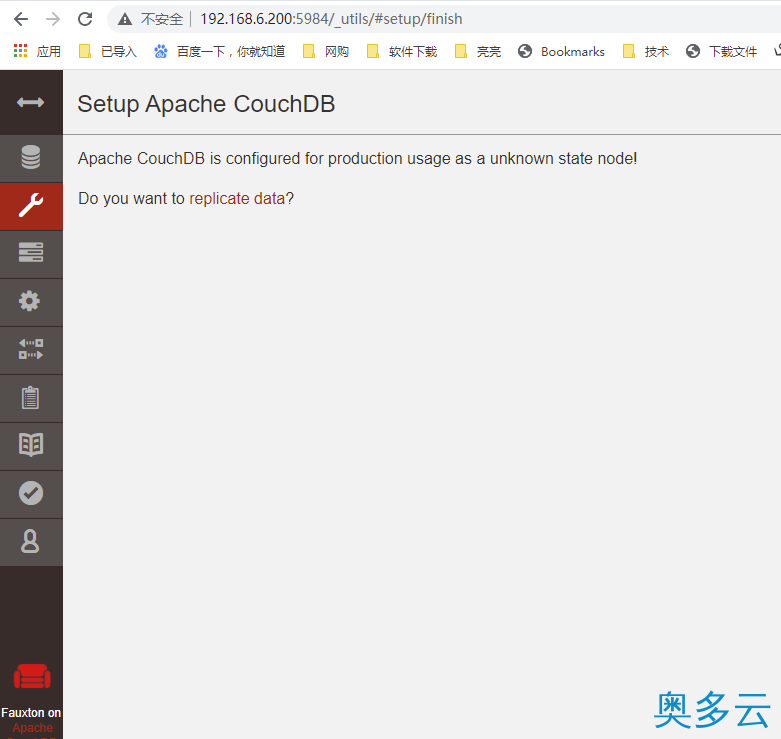Go back with the browser back arrow
This screenshot has height=739, width=781.
click(21, 19)
